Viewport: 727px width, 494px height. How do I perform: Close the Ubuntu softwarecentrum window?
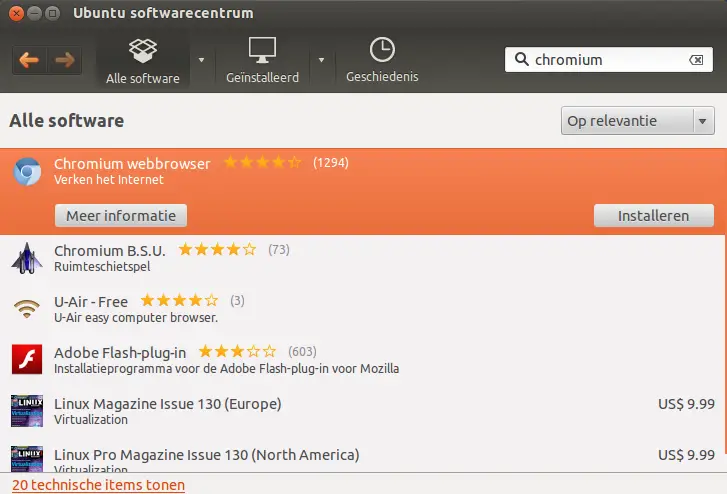pos(16,13)
